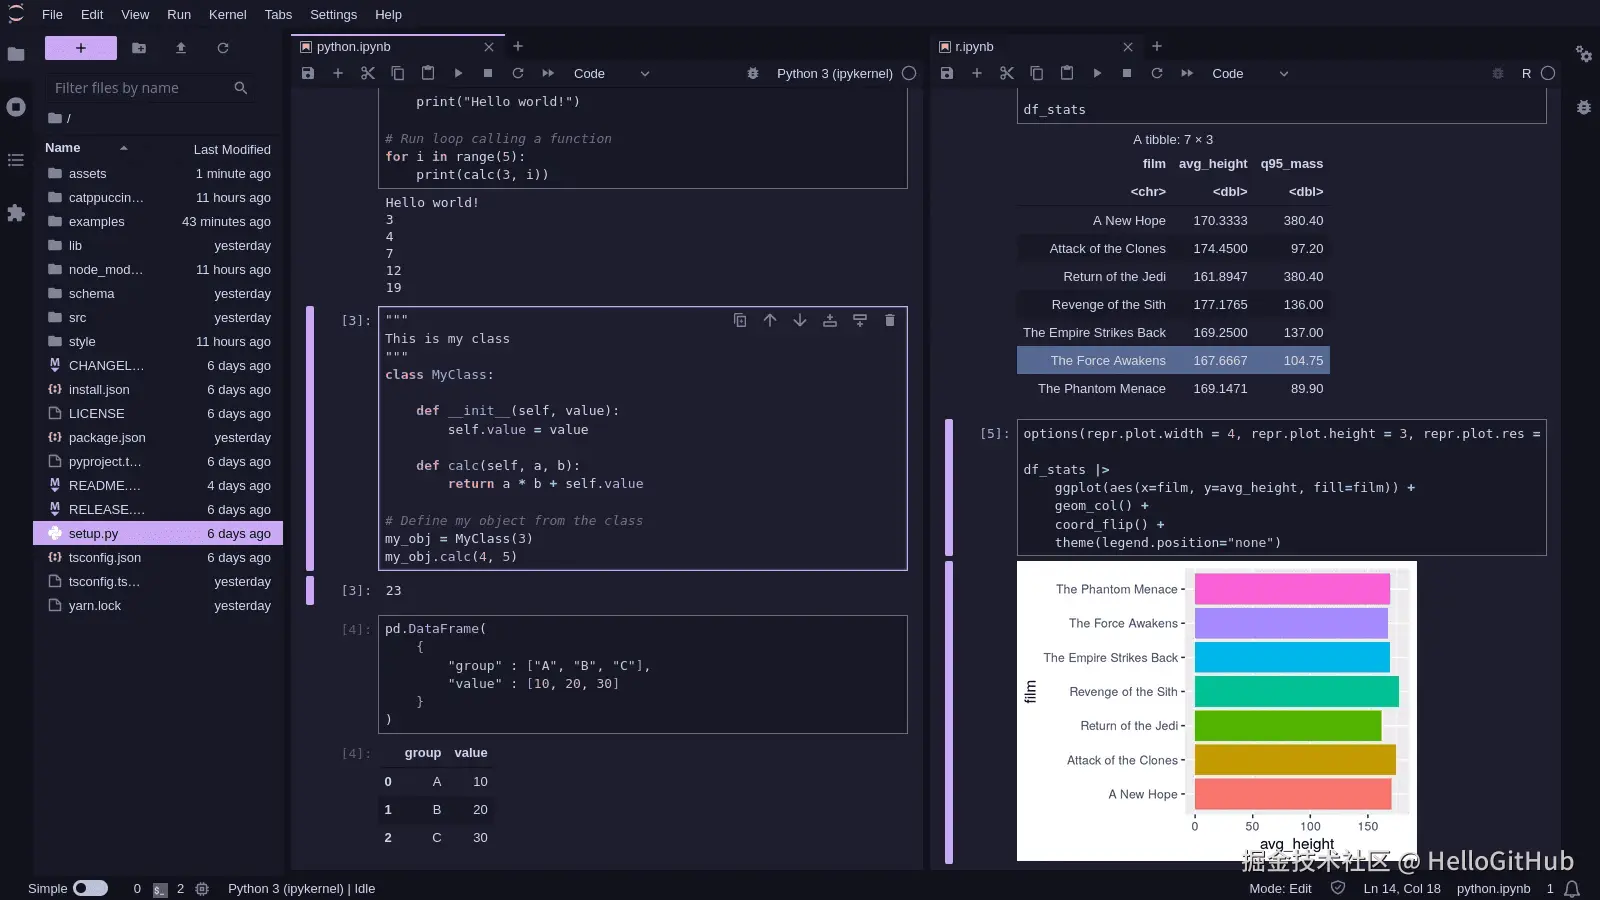Restart the Python kernel
Screen dimensions: 1600x900
(x=518, y=73)
